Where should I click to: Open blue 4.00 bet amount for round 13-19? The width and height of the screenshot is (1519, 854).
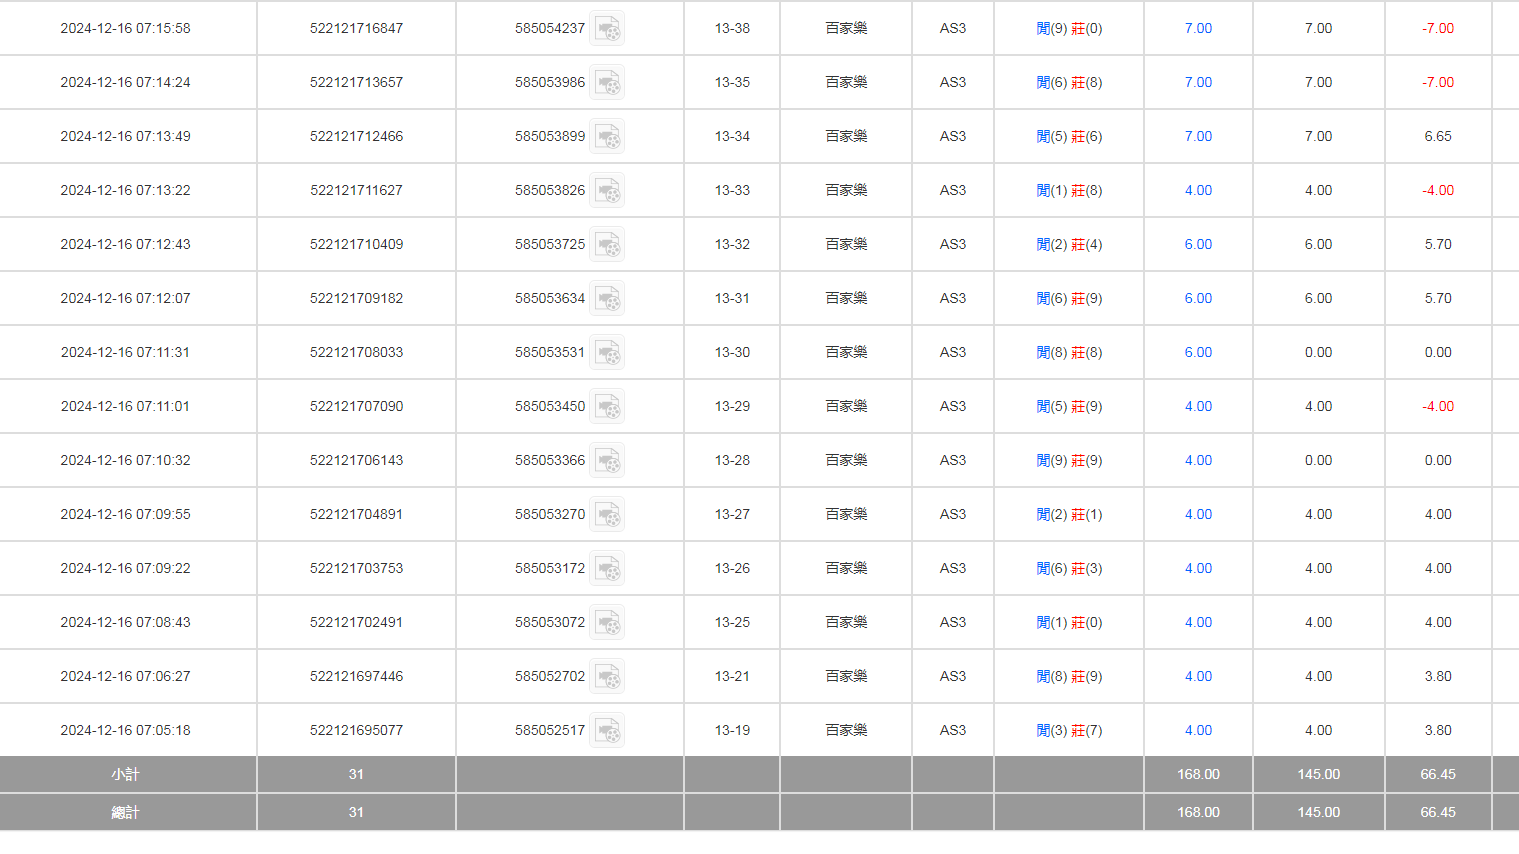coord(1198,731)
